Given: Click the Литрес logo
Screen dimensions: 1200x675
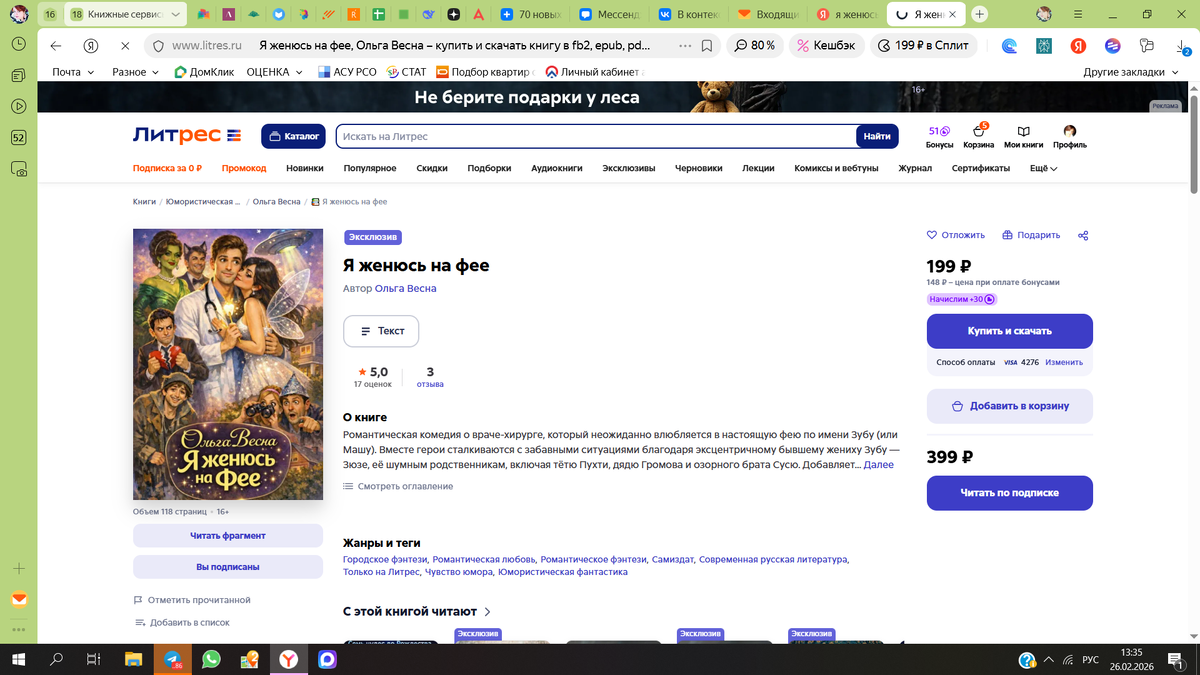Looking at the screenshot, I should 187,136.
